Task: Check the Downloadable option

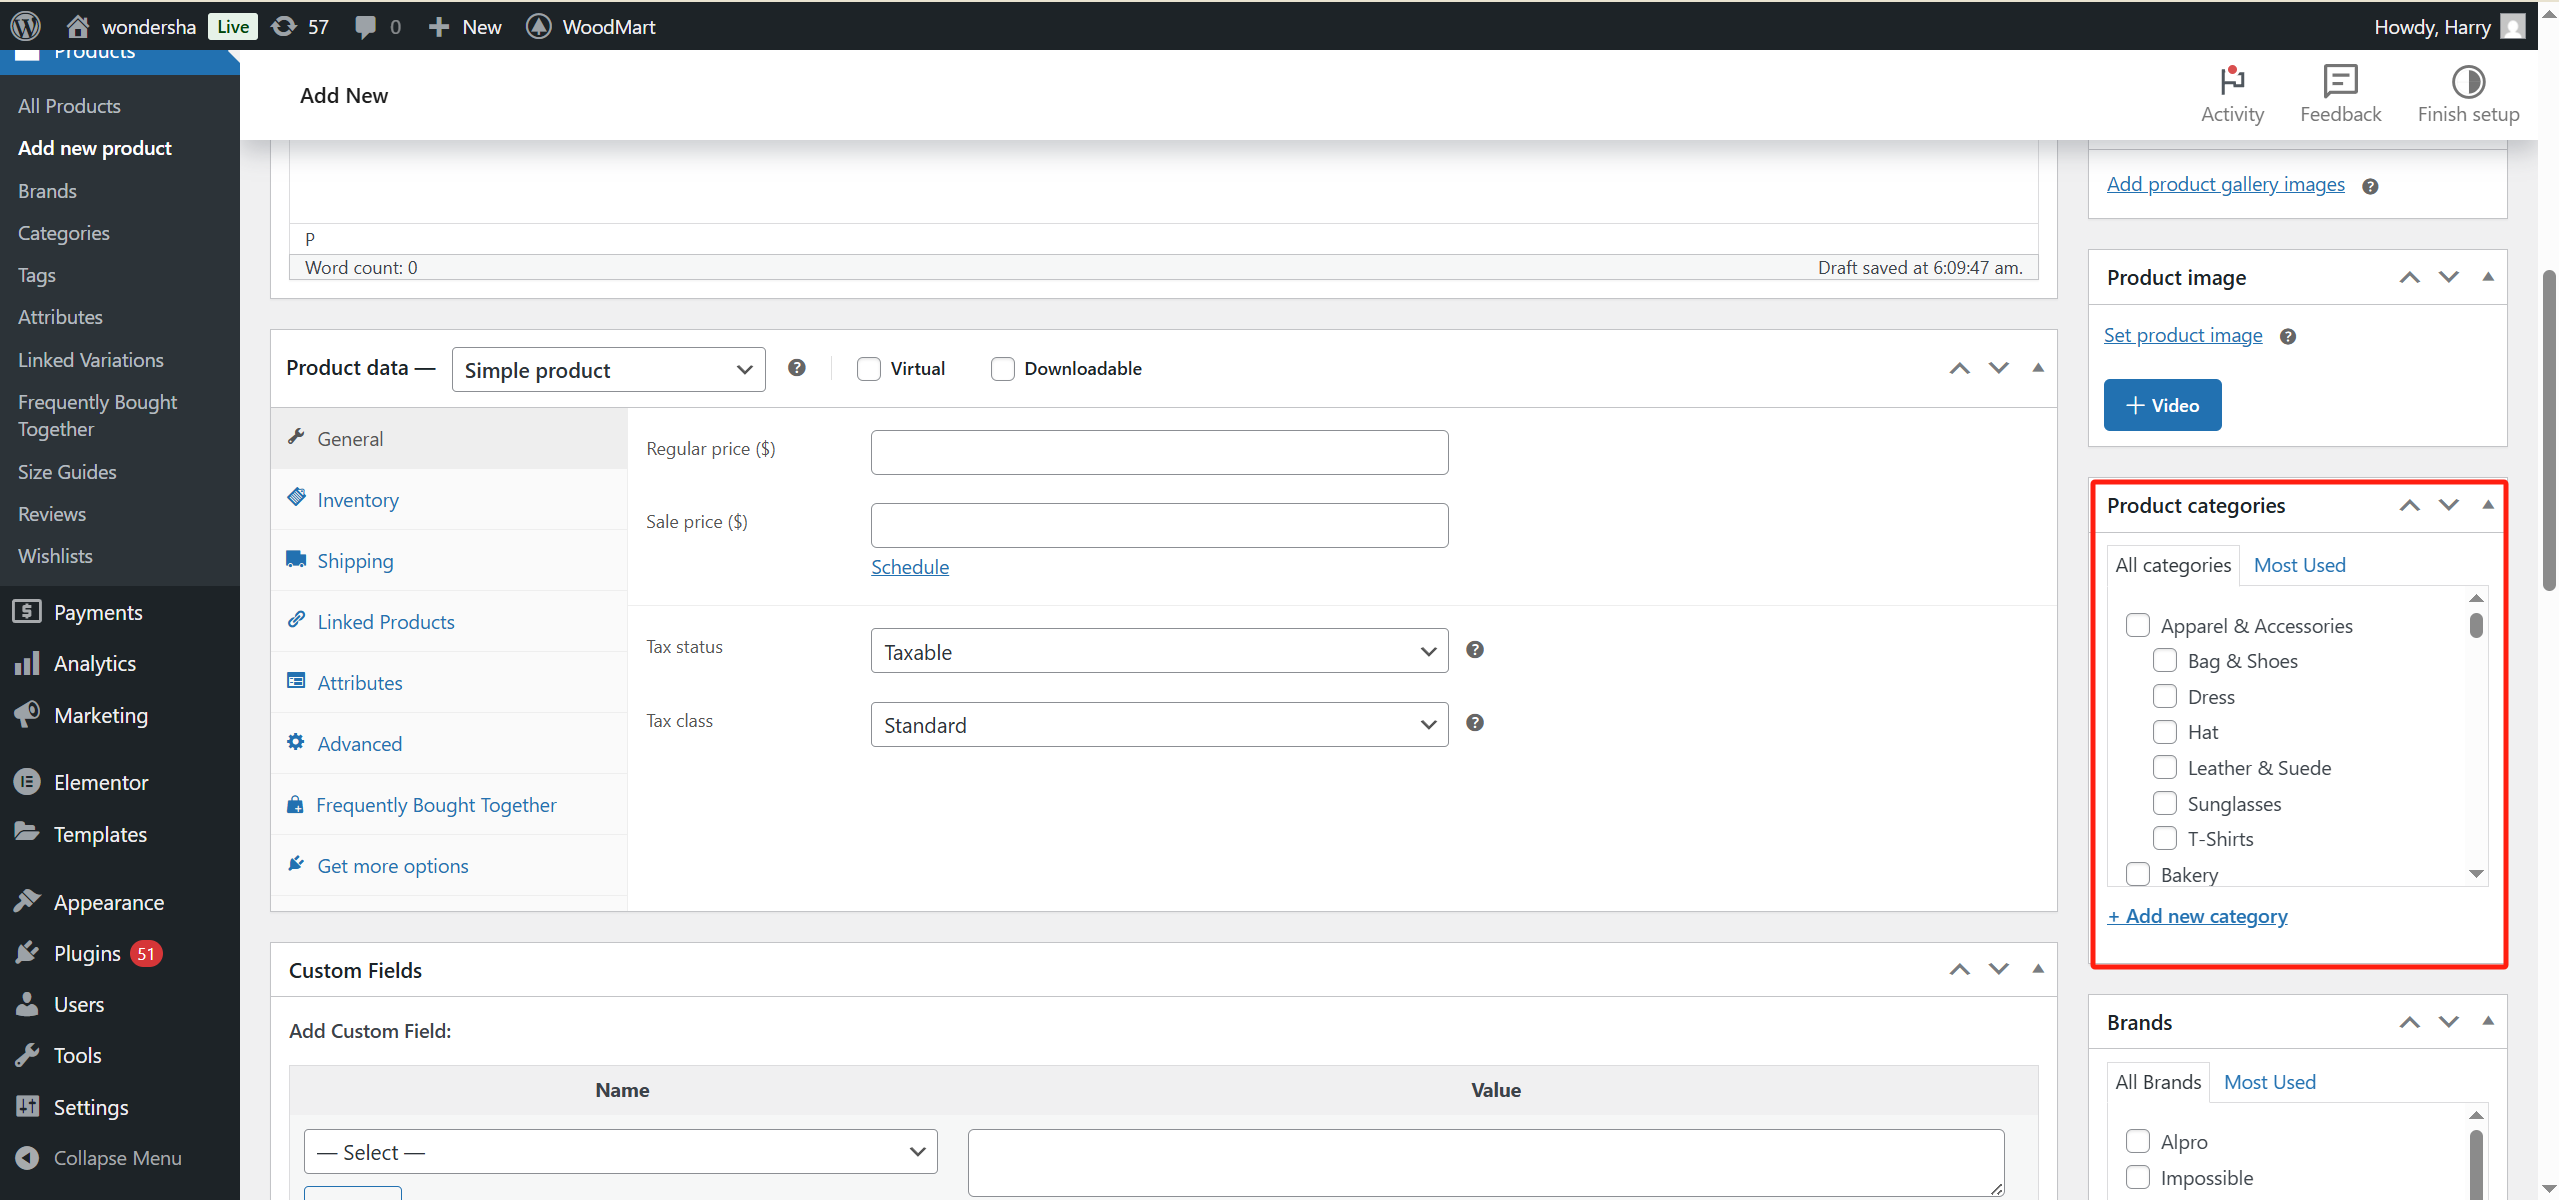Action: tap(1002, 368)
